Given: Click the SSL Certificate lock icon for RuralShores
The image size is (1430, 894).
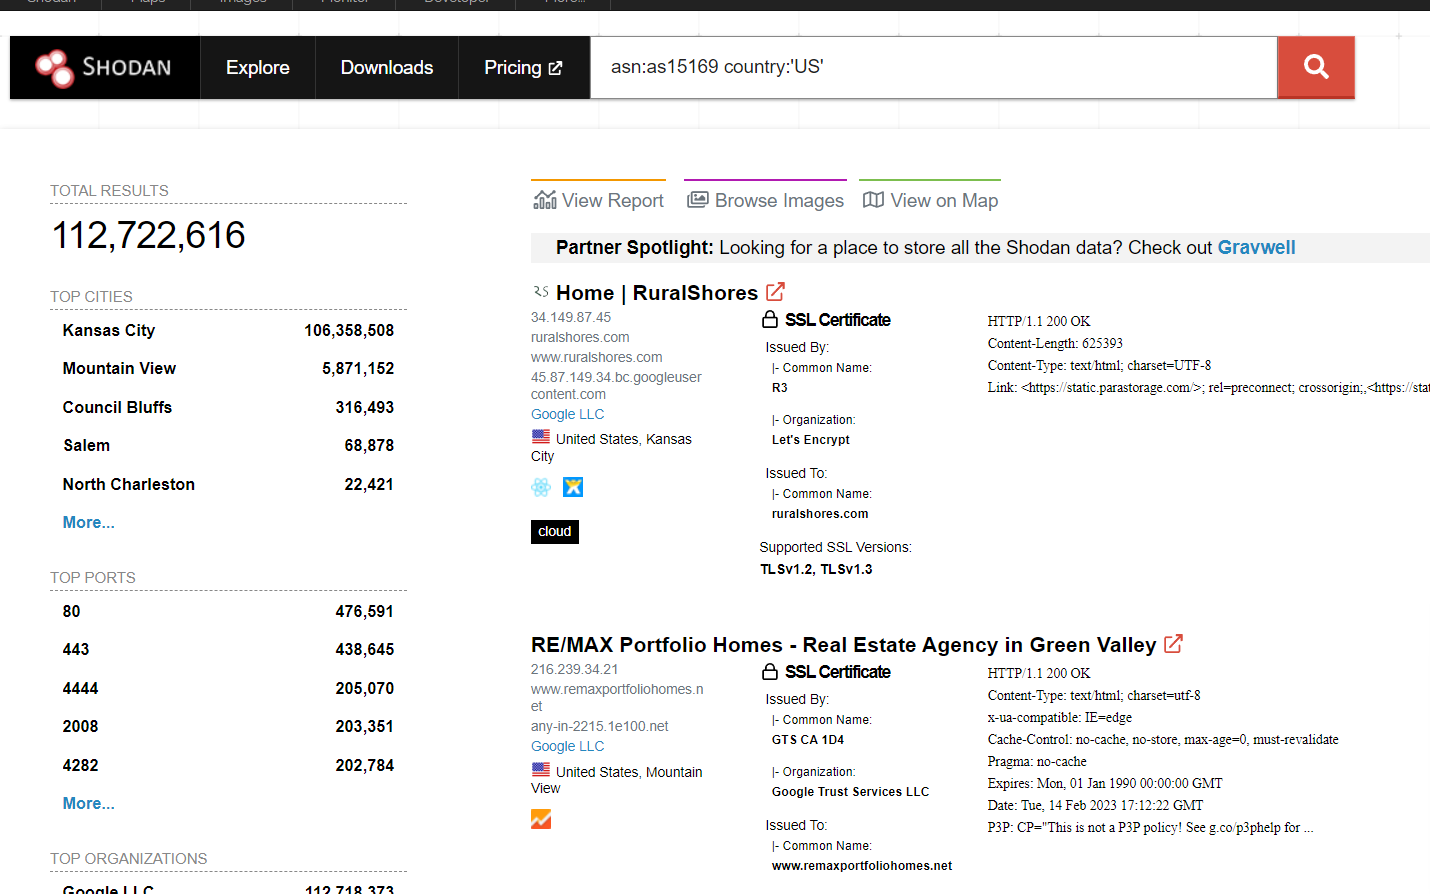Looking at the screenshot, I should (x=770, y=319).
